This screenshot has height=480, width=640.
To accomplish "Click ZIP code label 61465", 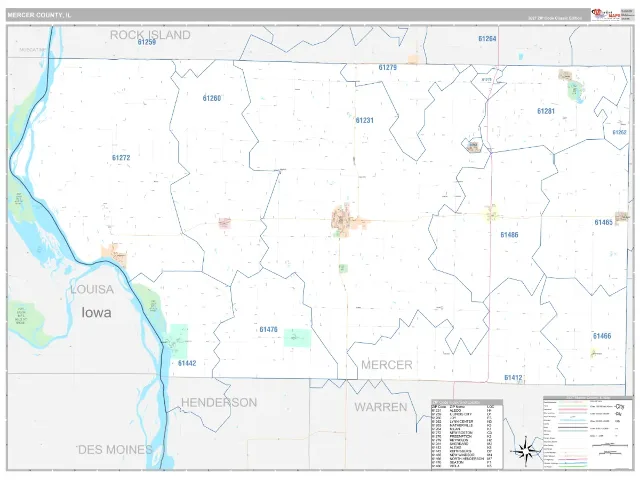I will (604, 222).
